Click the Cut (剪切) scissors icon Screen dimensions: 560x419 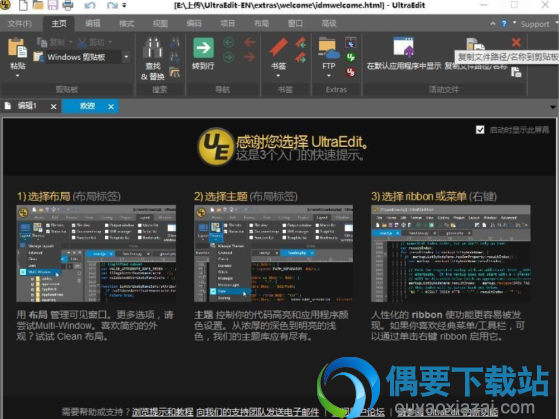point(82,43)
